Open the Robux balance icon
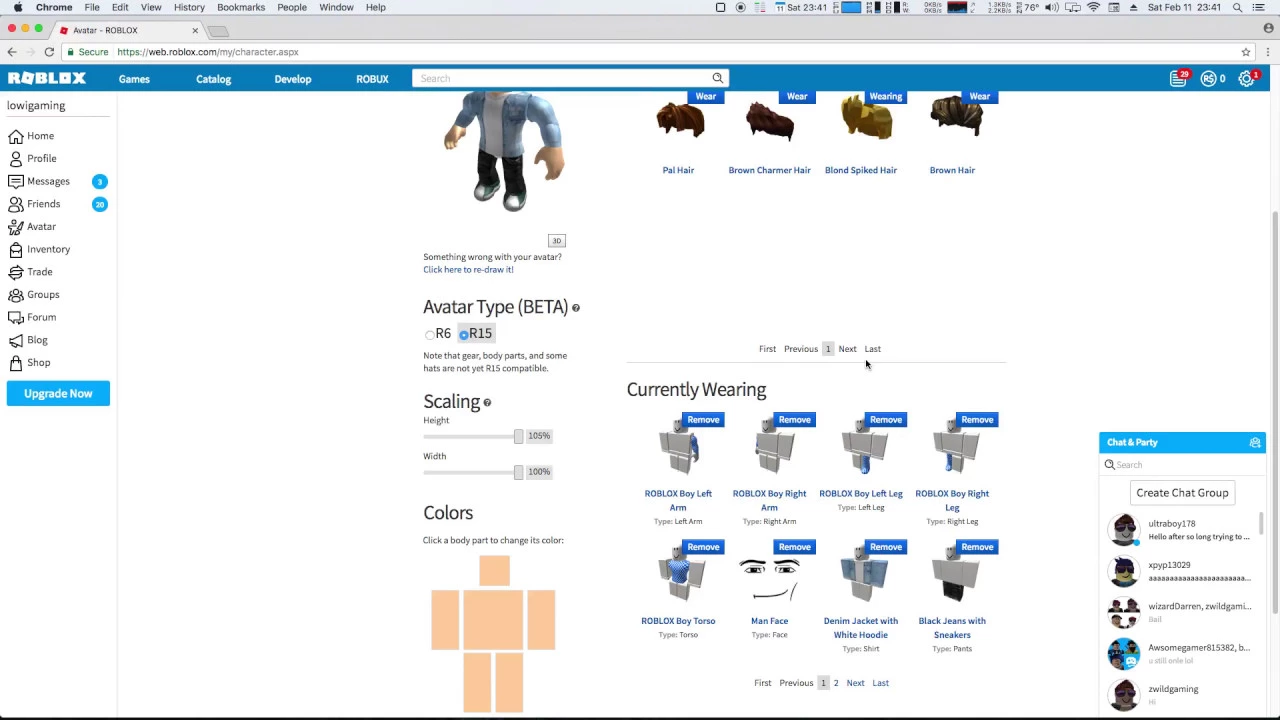 1208,78
